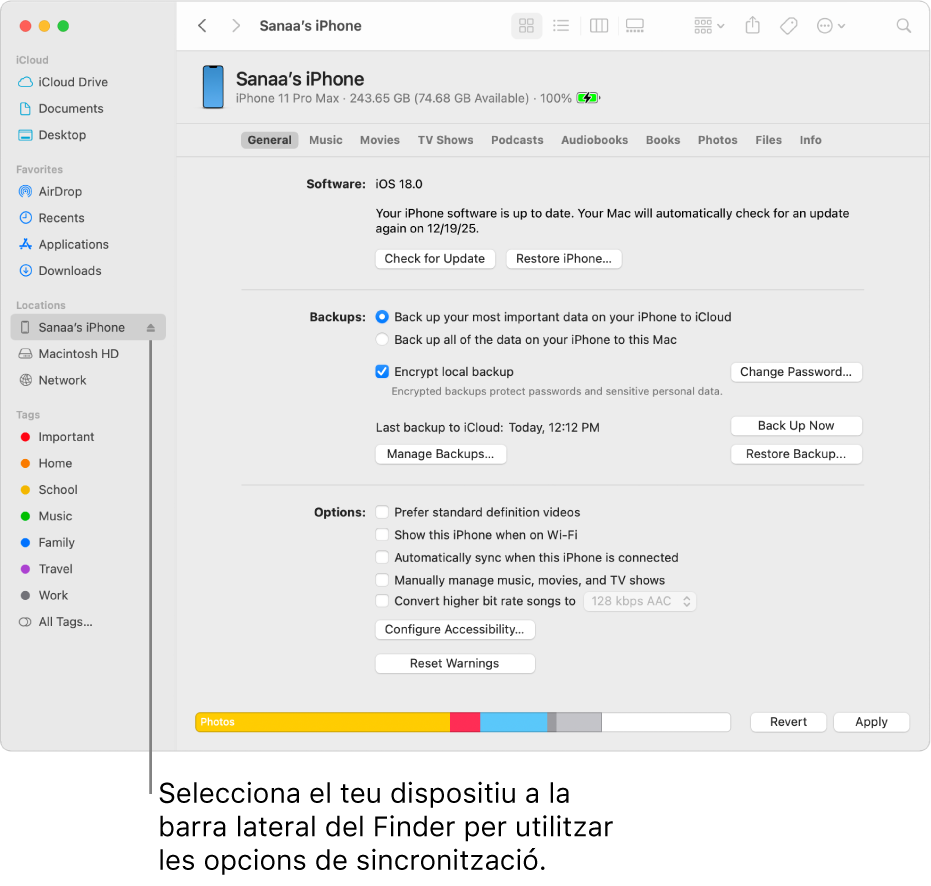
Task: Click Restore Backup… button
Action: coord(796,454)
